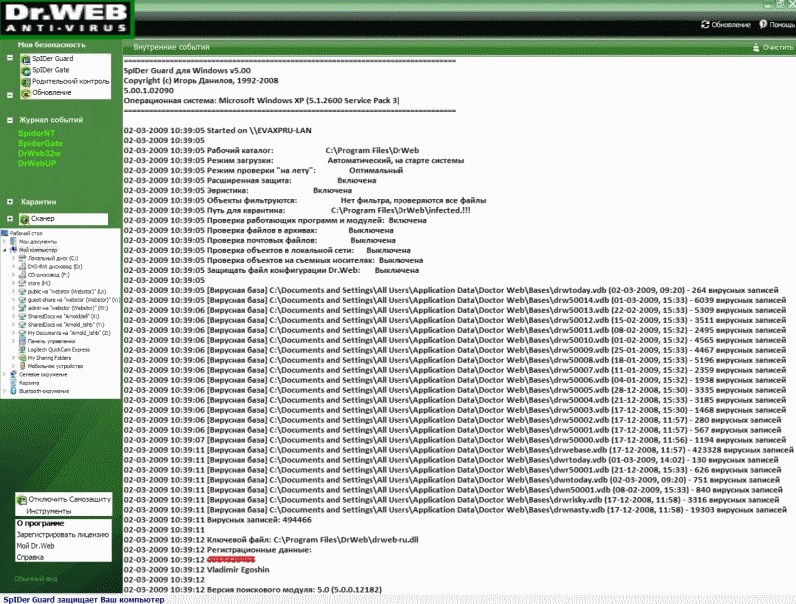
Task: Toggle Отключить Самозащиту self-protection
Action: 63,499
